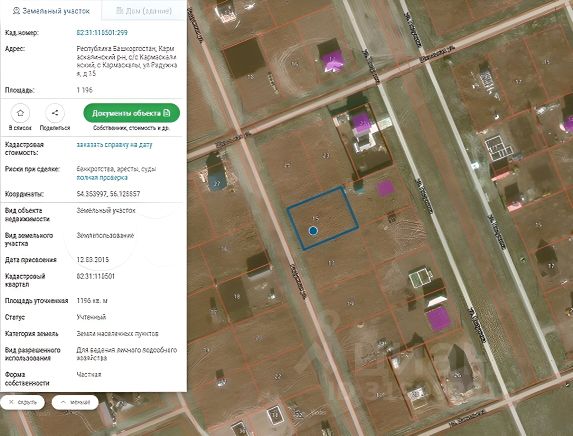Viewport: 573px width, 436px height.
Task: Hide the info panel with the 'скрыть' button
Action: pos(23,402)
